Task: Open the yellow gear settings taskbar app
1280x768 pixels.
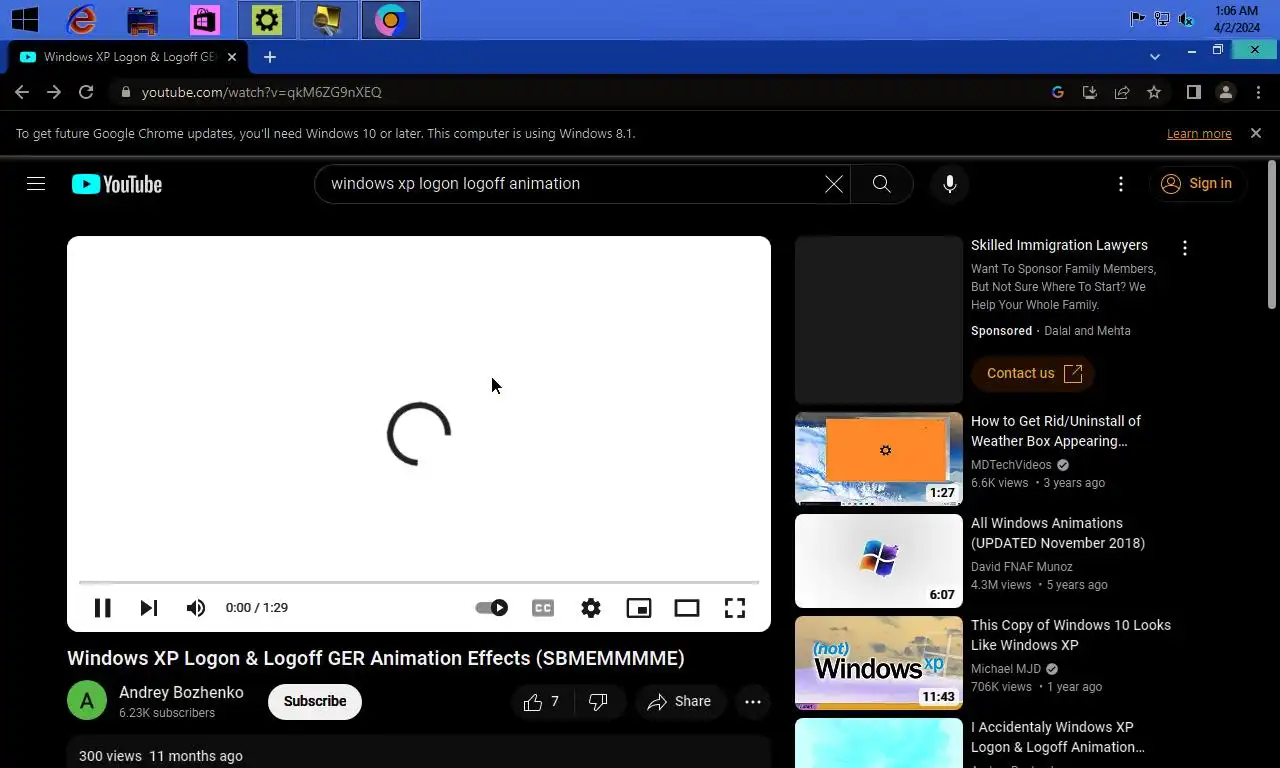Action: 267,19
